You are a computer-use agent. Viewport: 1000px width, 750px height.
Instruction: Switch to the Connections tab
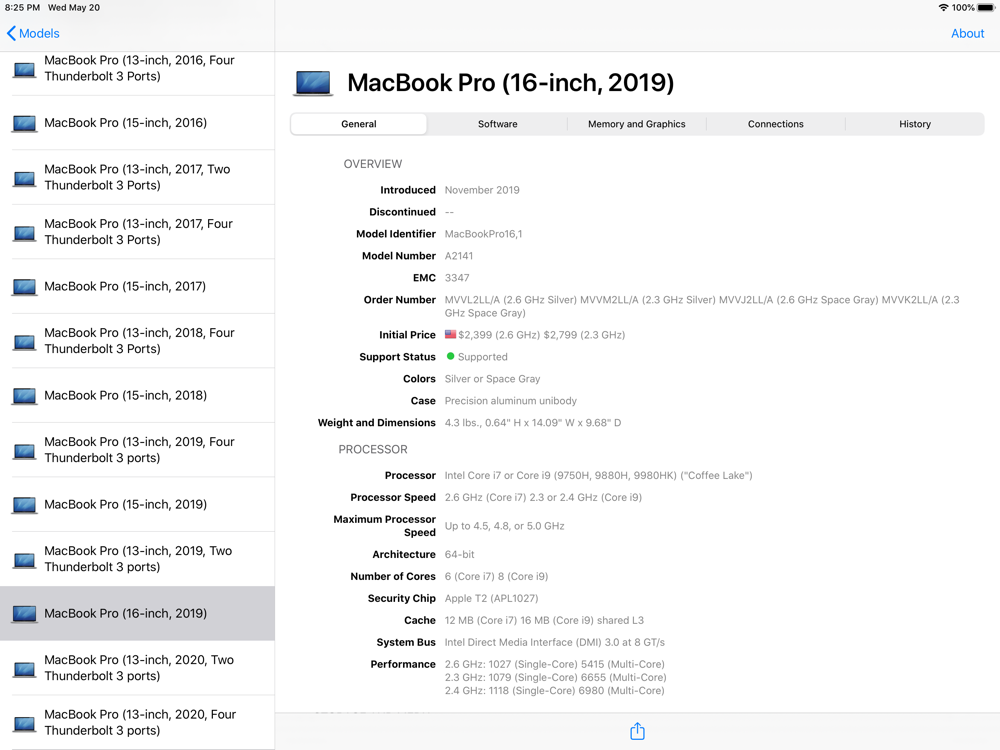776,124
